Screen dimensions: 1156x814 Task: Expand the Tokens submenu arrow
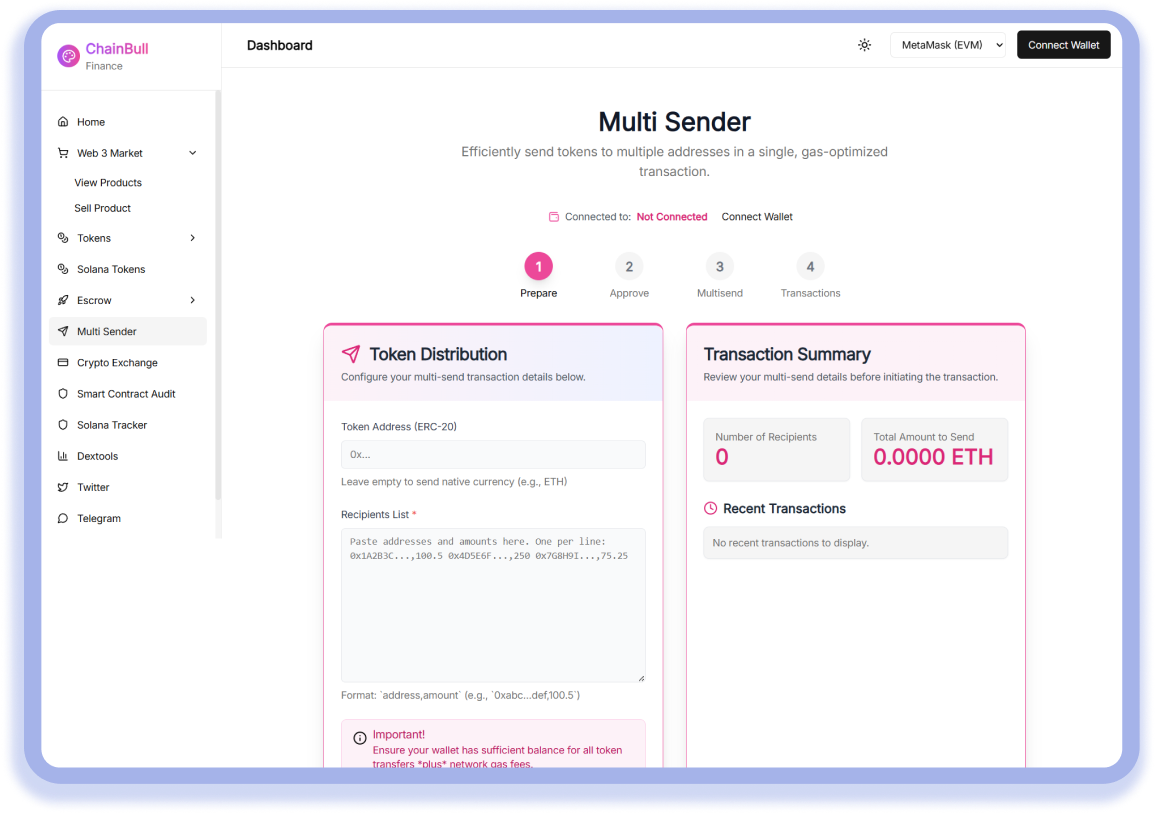(193, 238)
